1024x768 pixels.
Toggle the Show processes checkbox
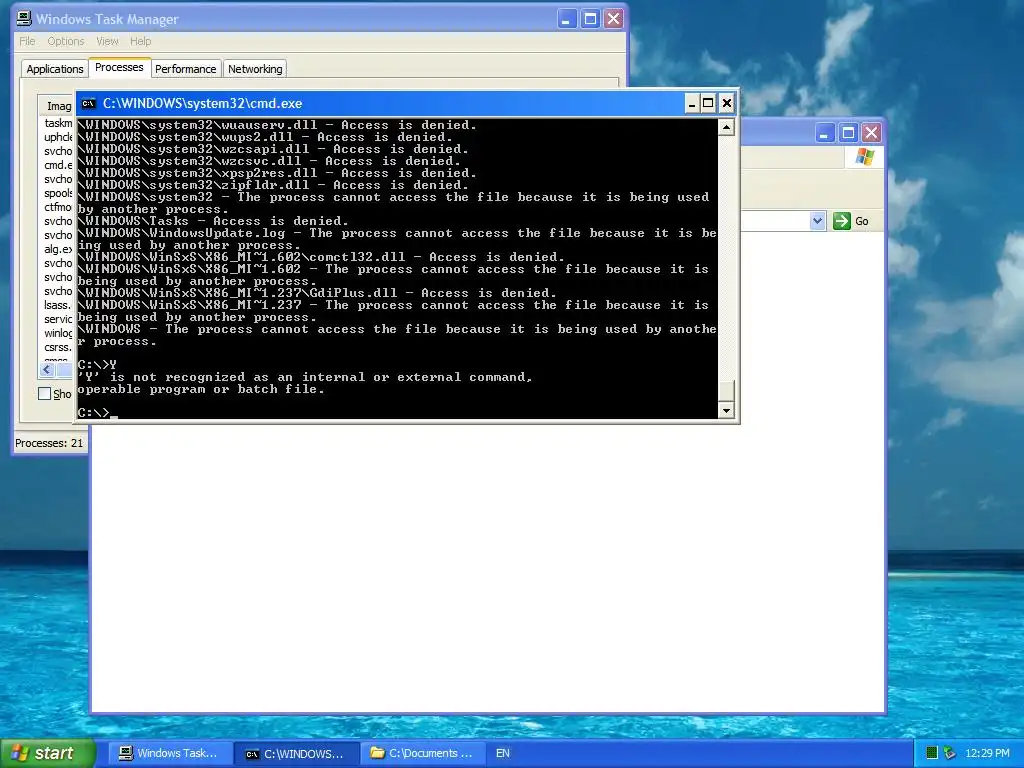click(x=44, y=394)
